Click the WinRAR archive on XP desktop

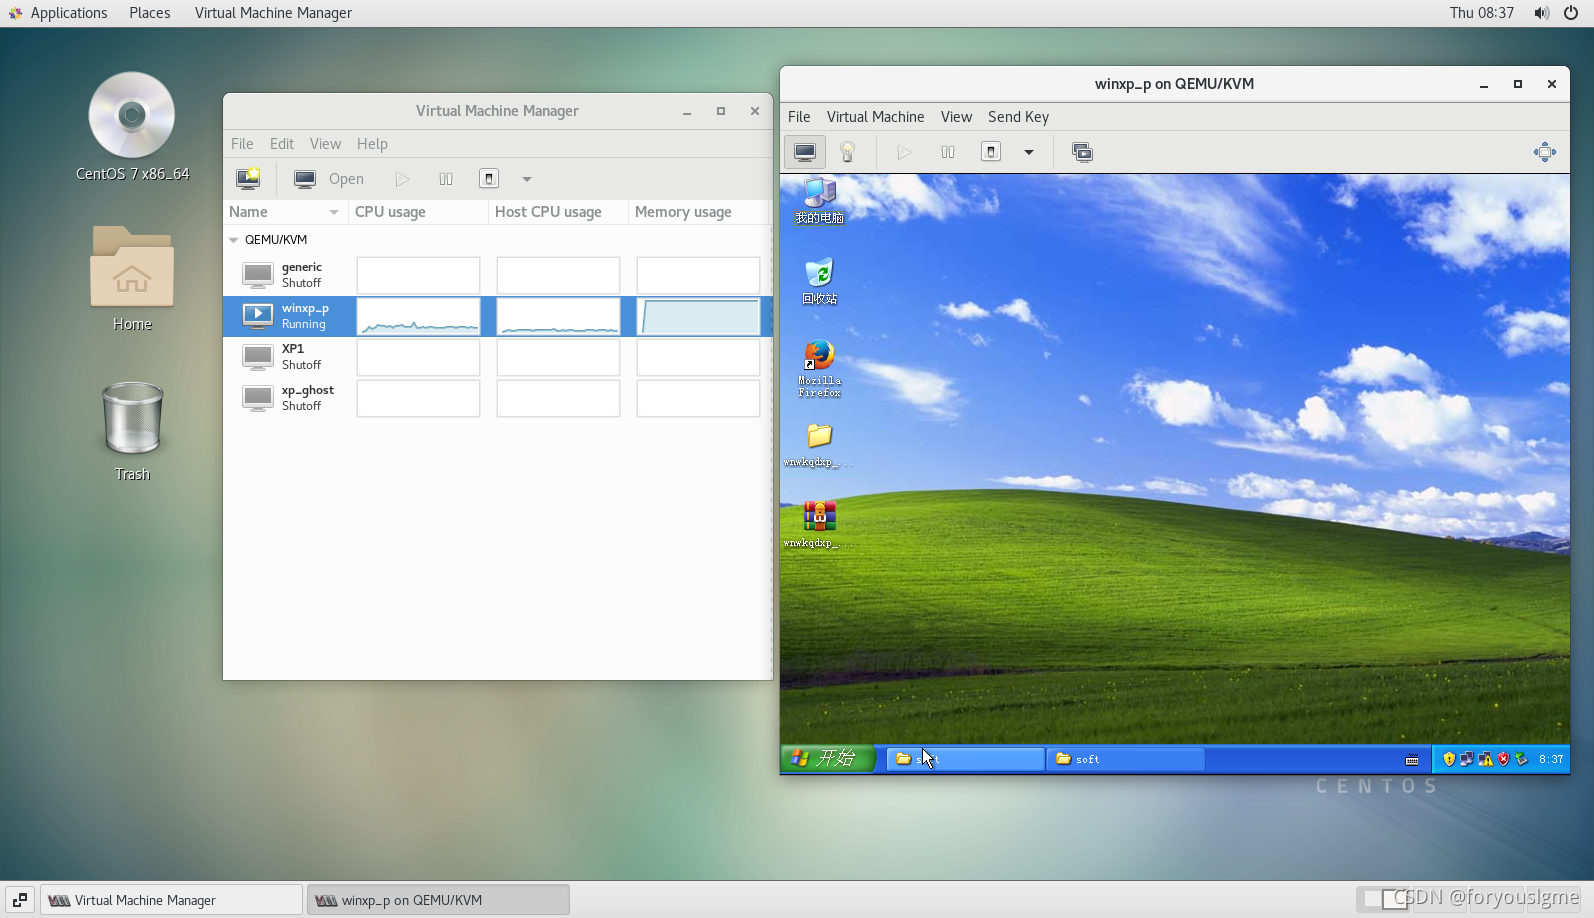[819, 524]
